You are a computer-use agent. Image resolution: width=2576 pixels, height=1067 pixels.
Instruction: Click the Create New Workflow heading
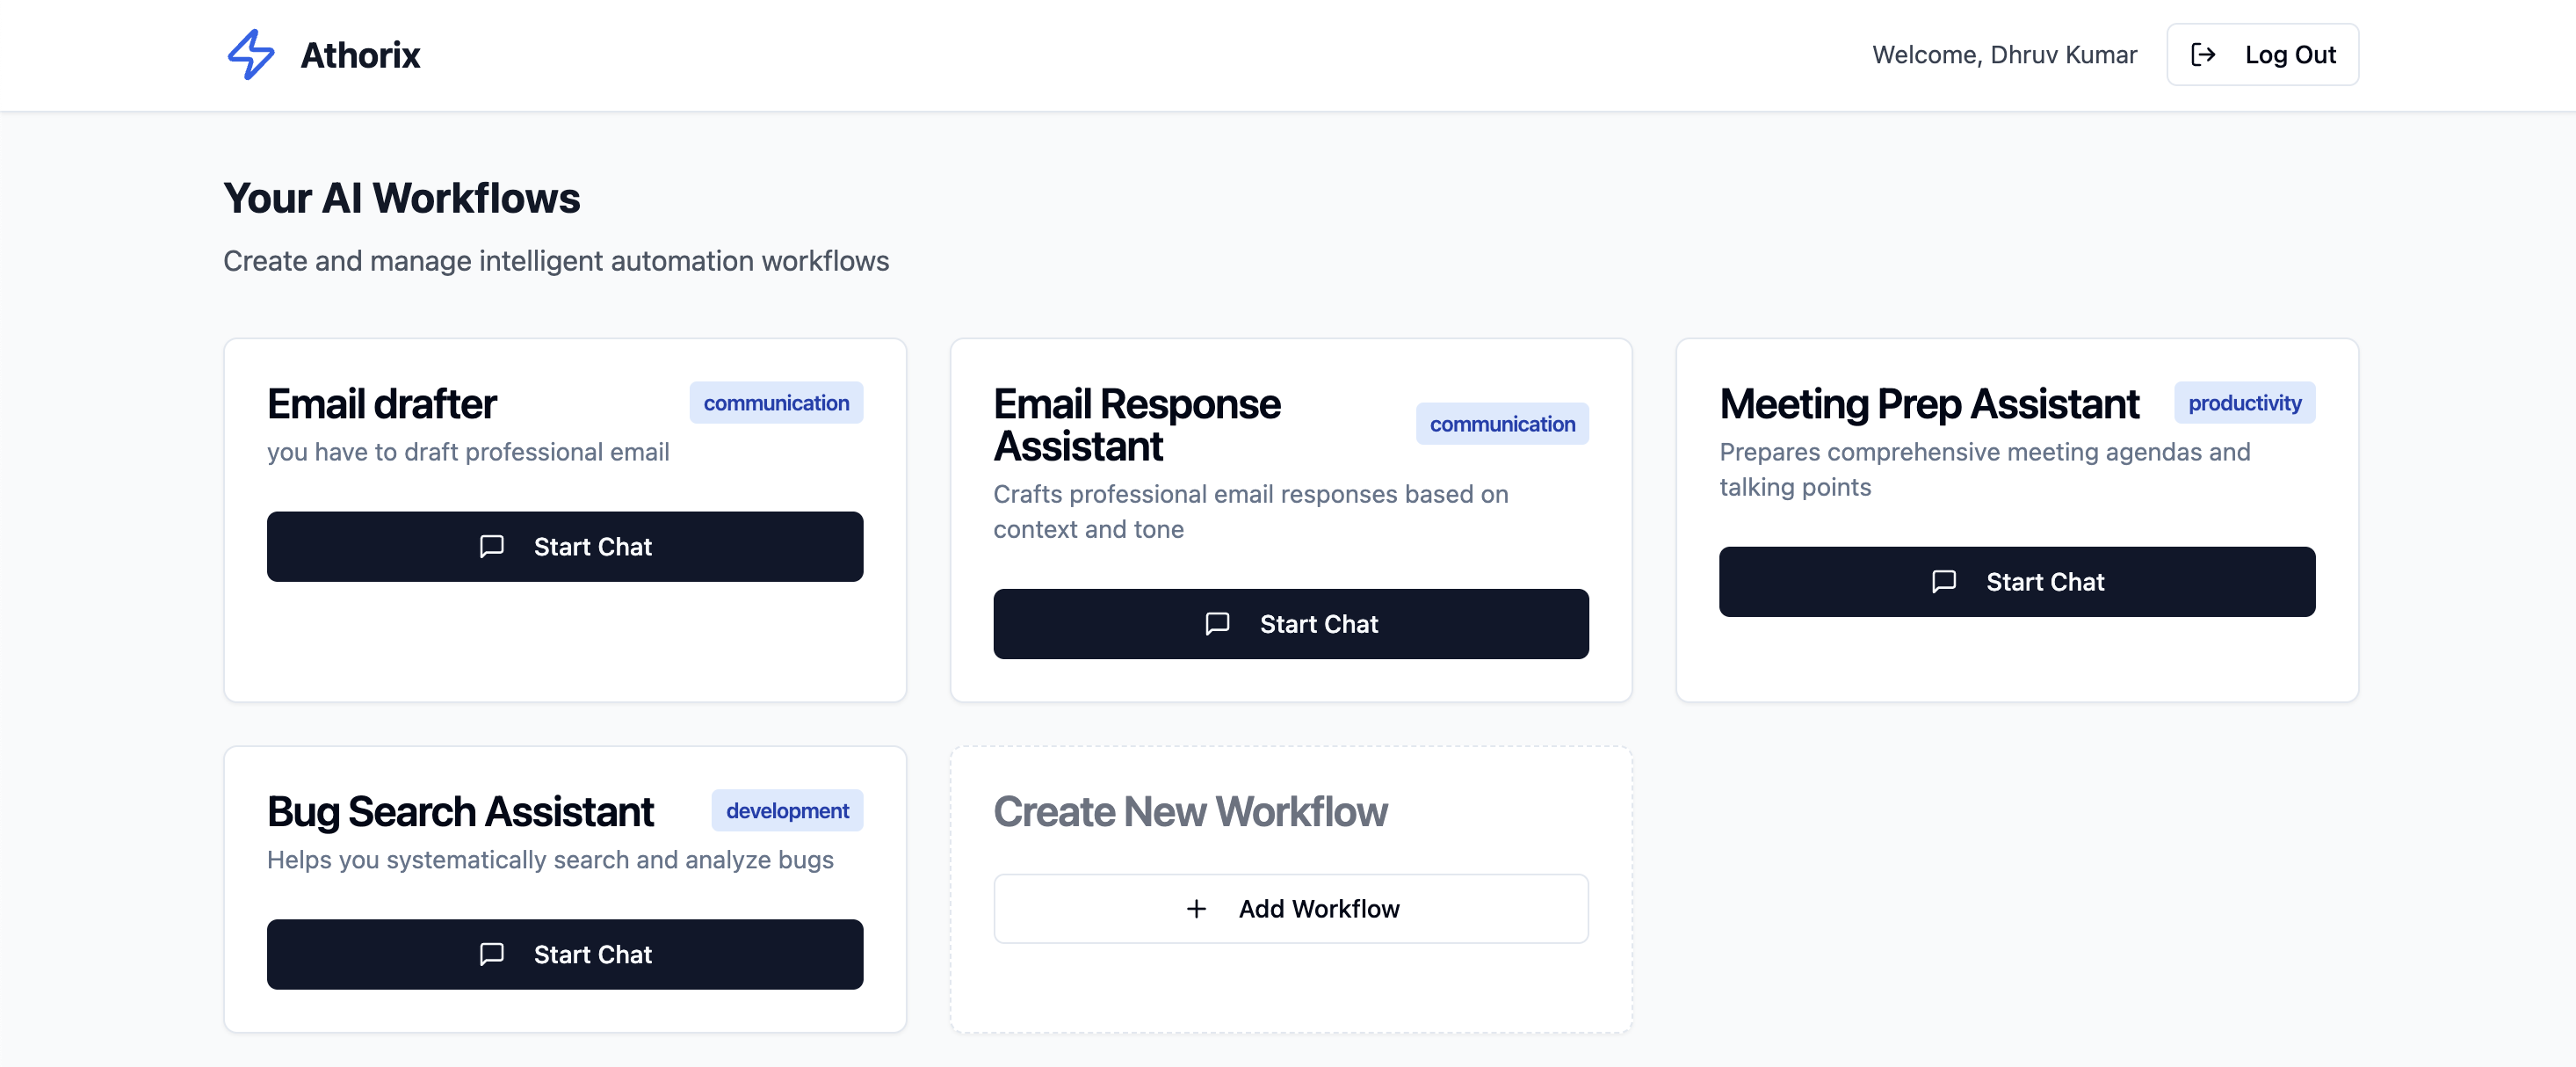tap(1189, 811)
